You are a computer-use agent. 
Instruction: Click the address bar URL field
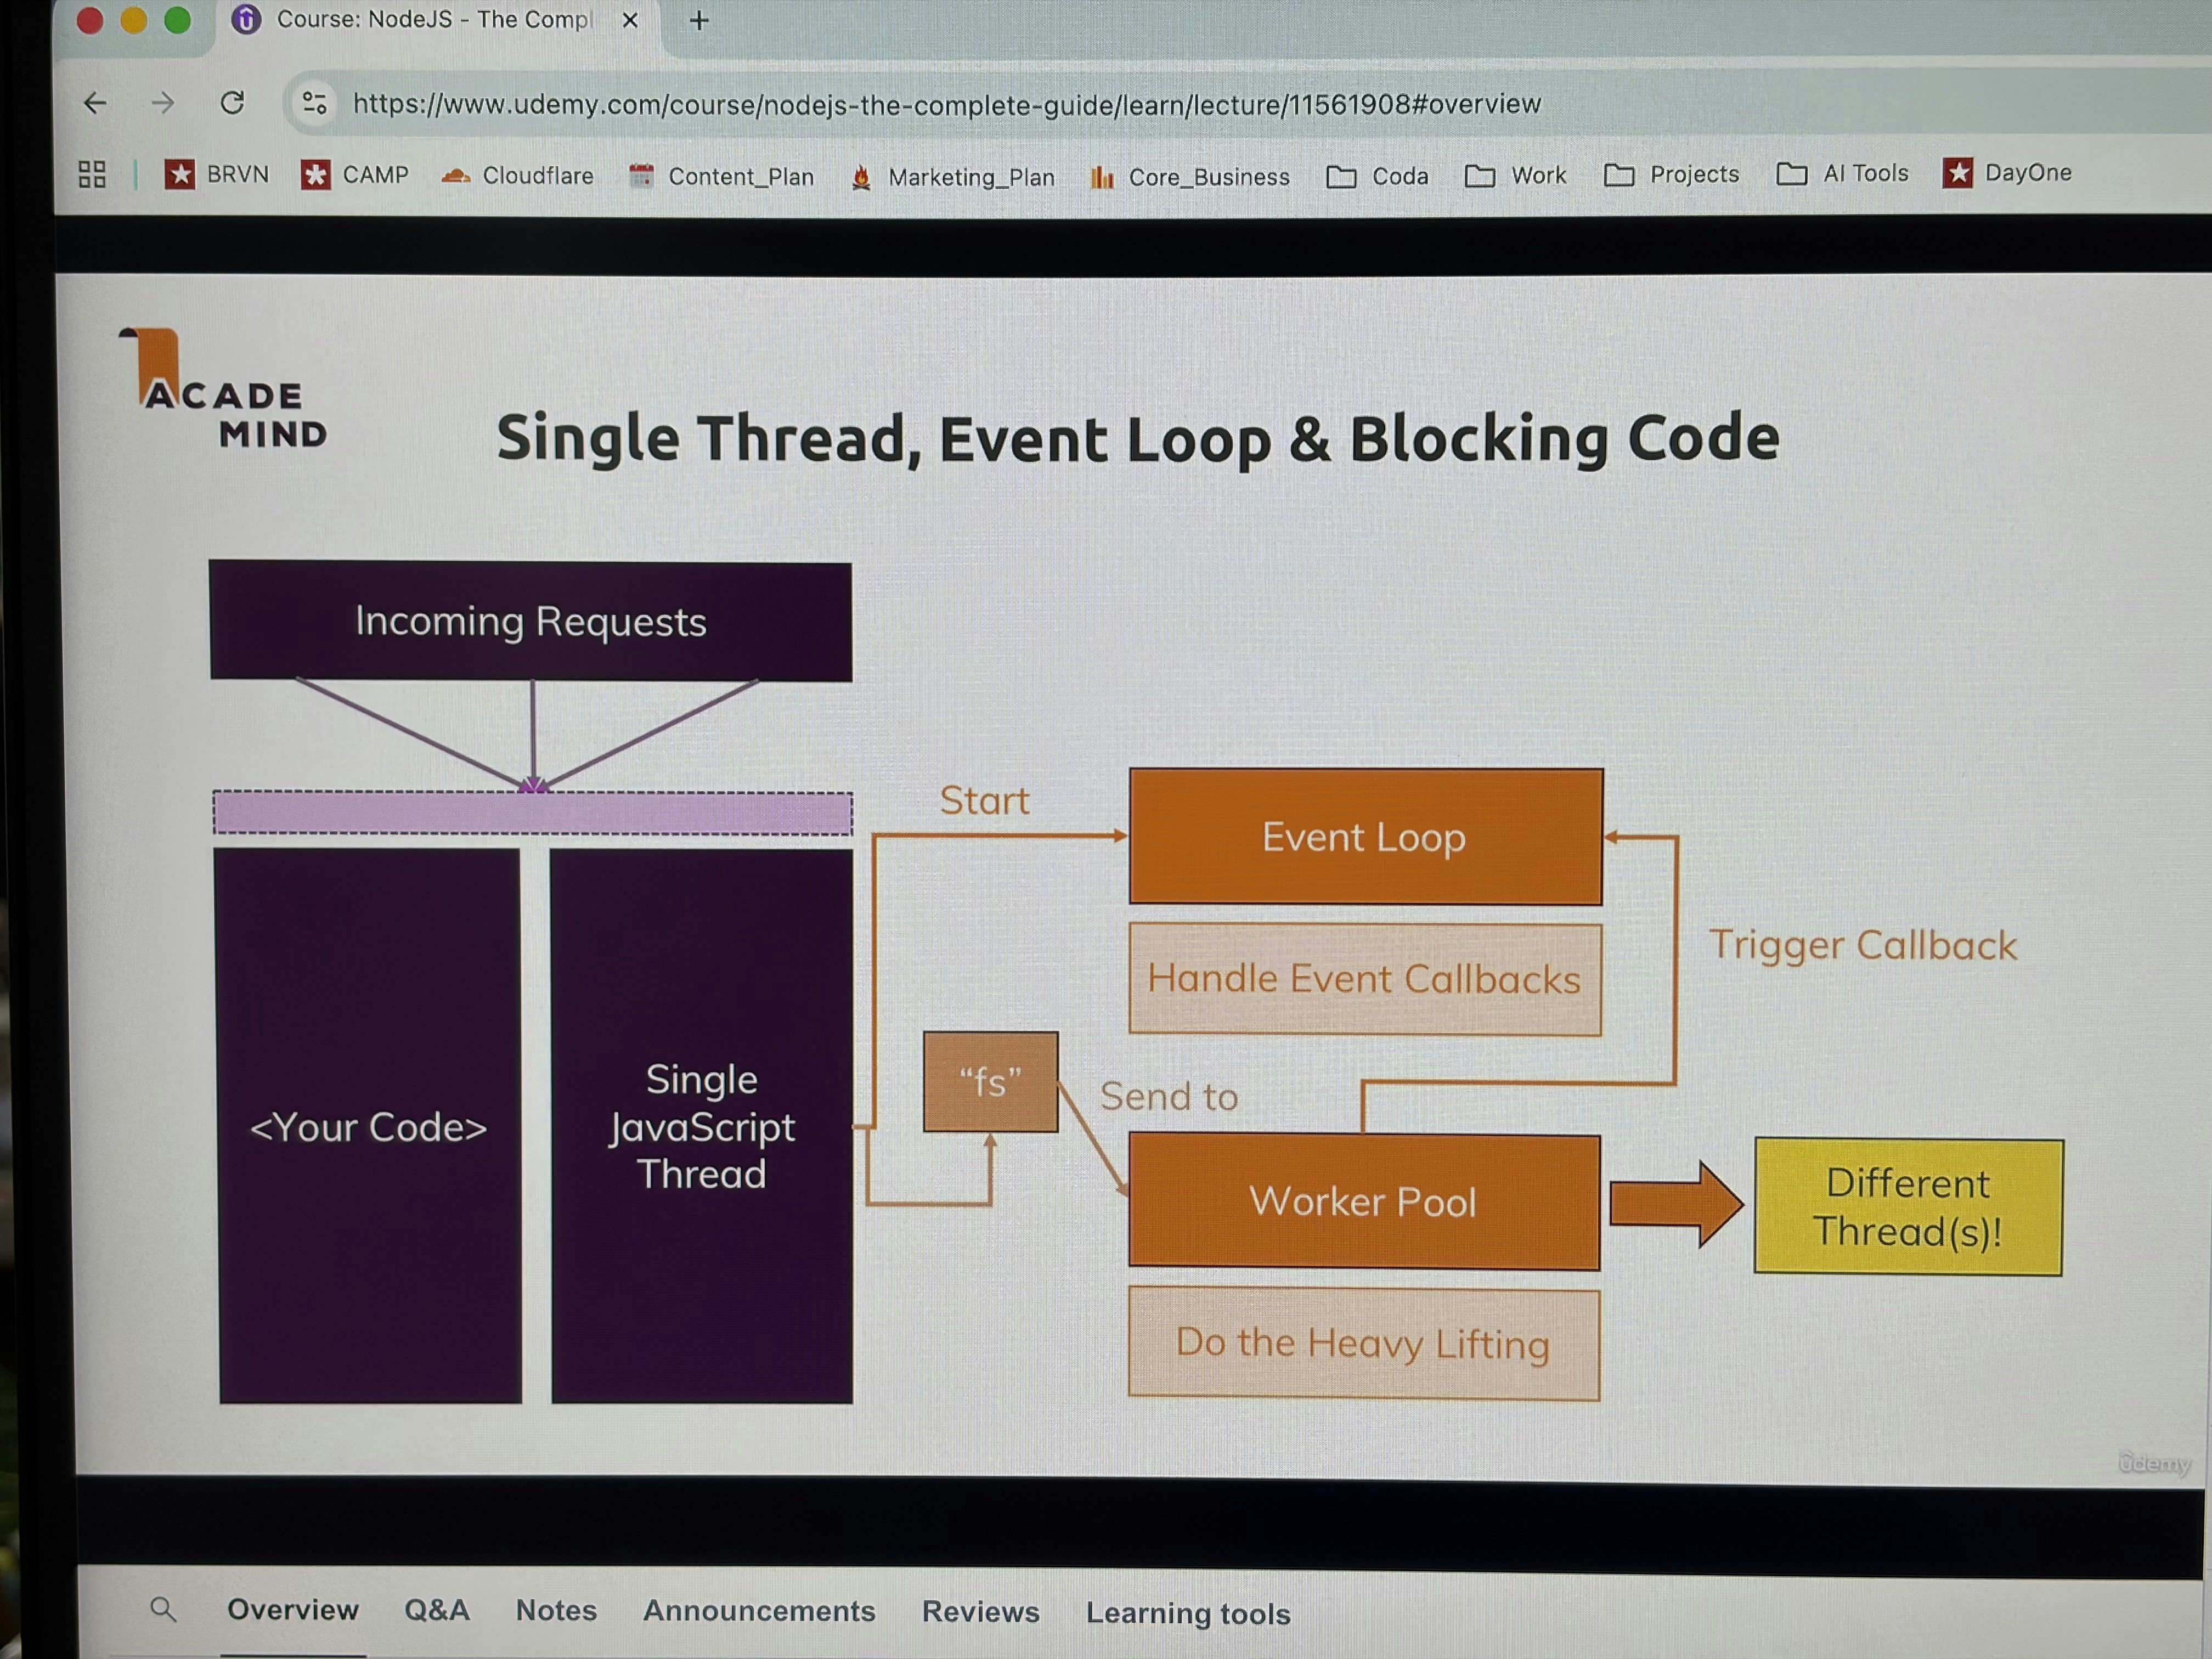pyautogui.click(x=946, y=104)
